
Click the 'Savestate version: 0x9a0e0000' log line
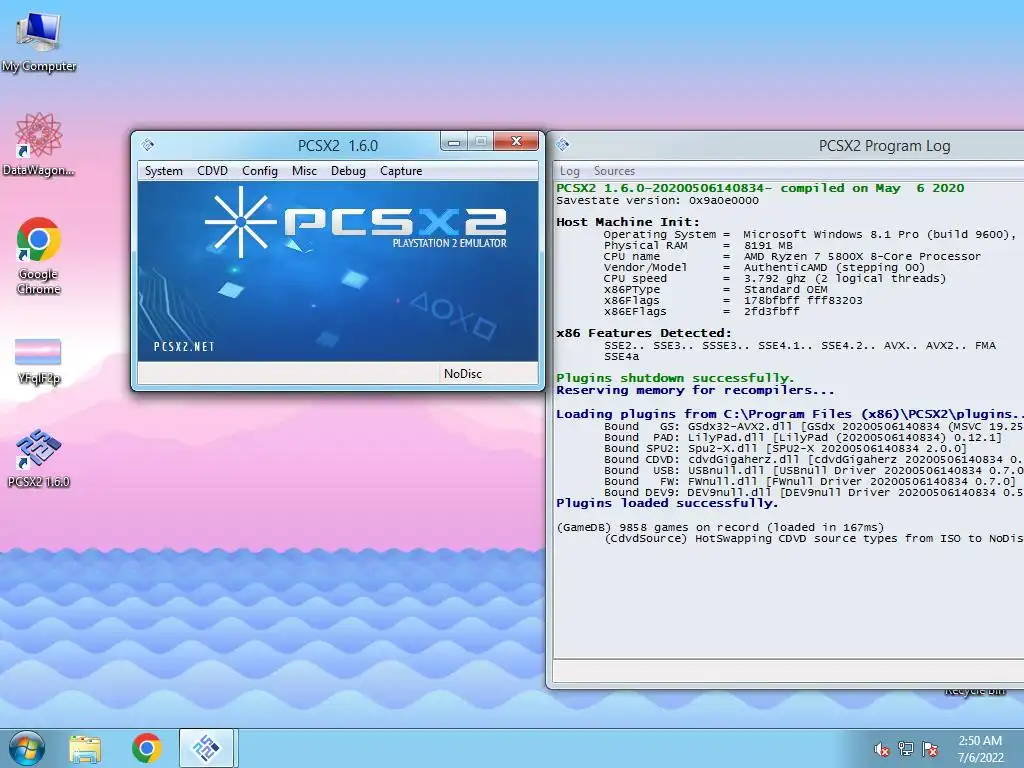657,200
